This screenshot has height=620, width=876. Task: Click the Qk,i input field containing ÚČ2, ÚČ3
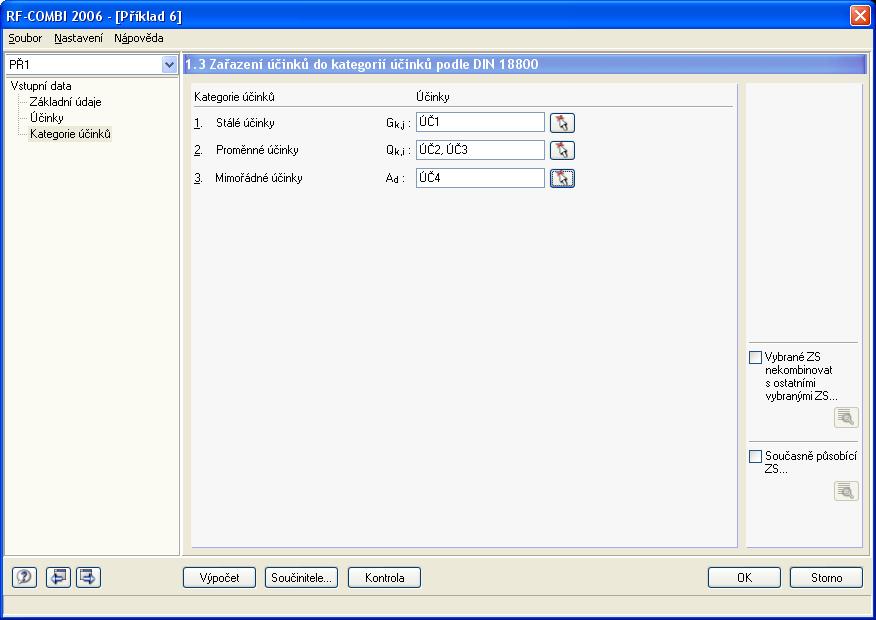[x=480, y=150]
